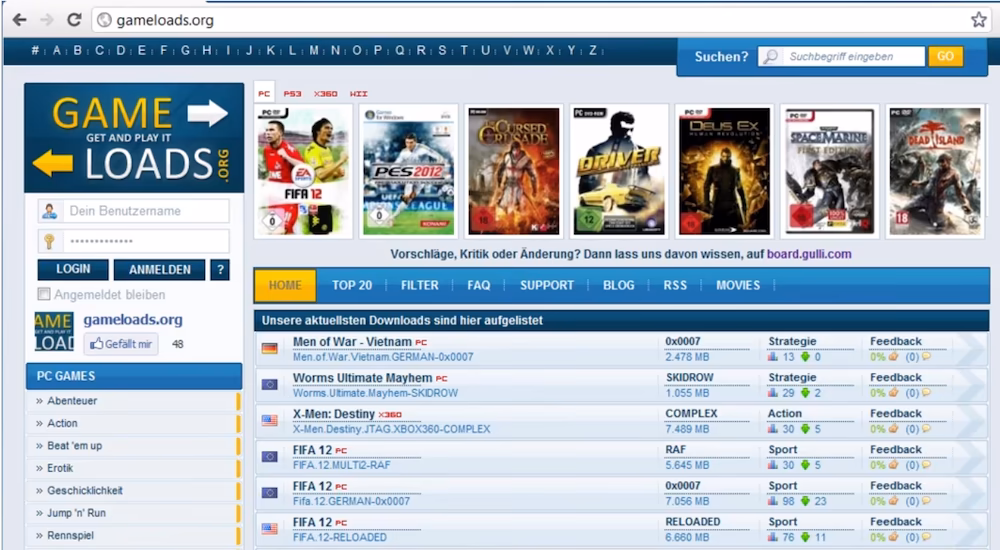Click the German flag beside Men of War
Image resolution: width=1000 pixels, height=550 pixels.
[x=269, y=349]
